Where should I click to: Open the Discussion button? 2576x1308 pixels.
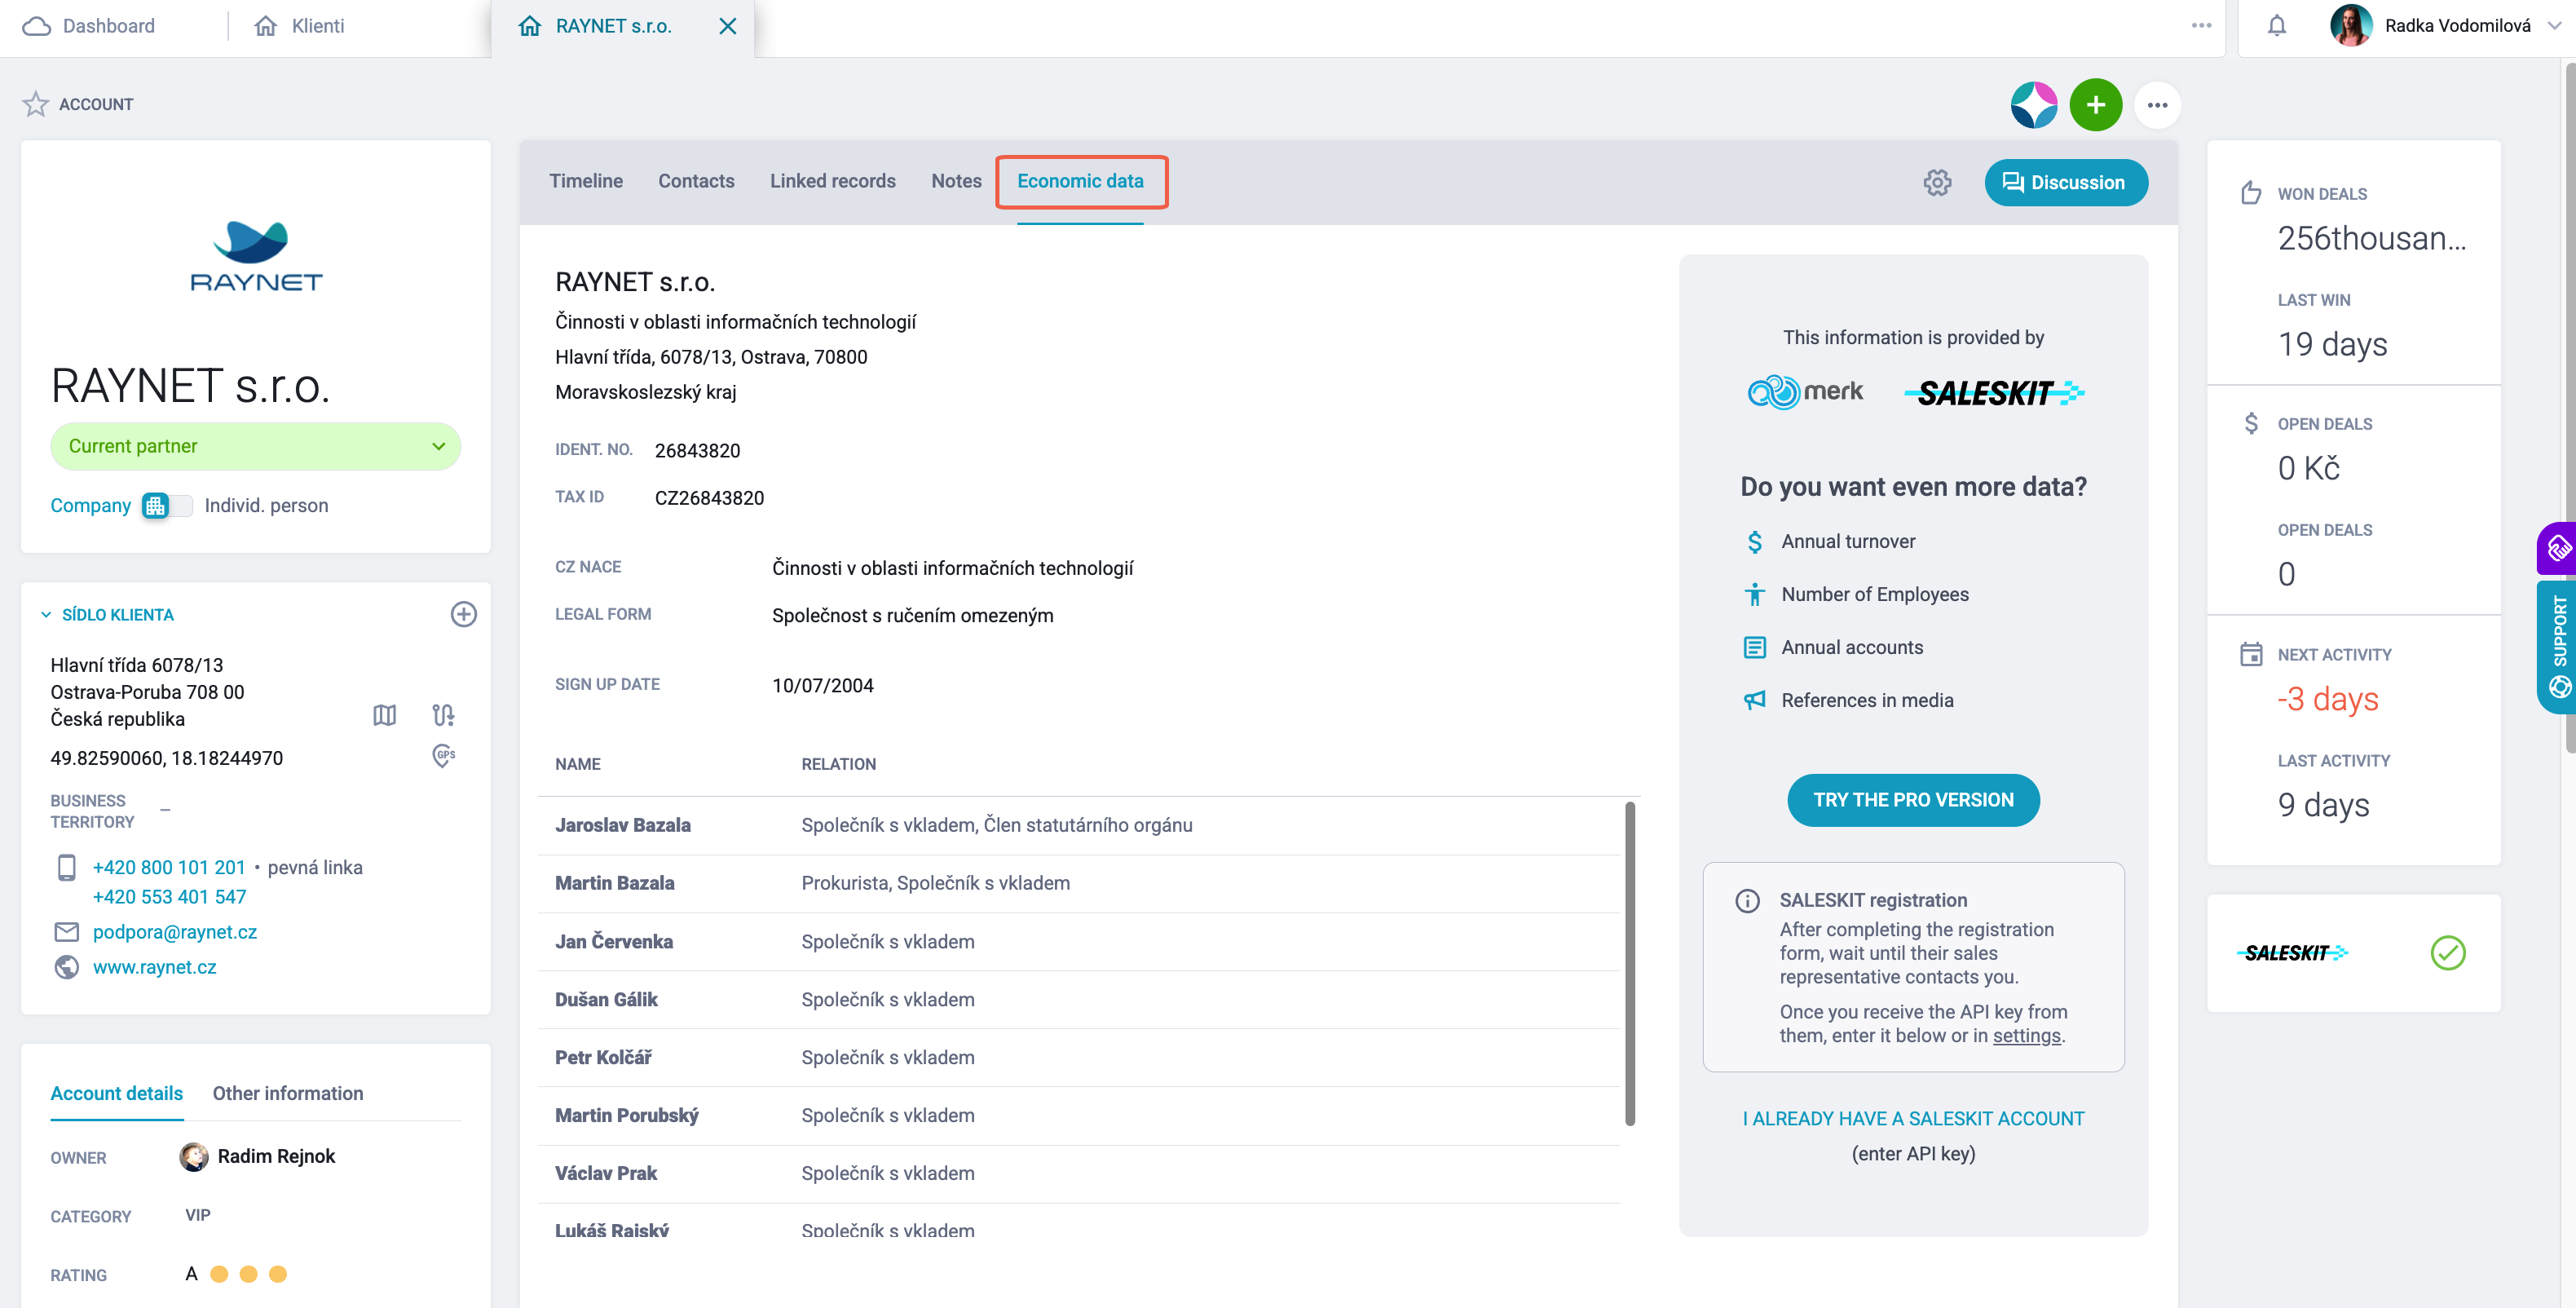[2066, 182]
